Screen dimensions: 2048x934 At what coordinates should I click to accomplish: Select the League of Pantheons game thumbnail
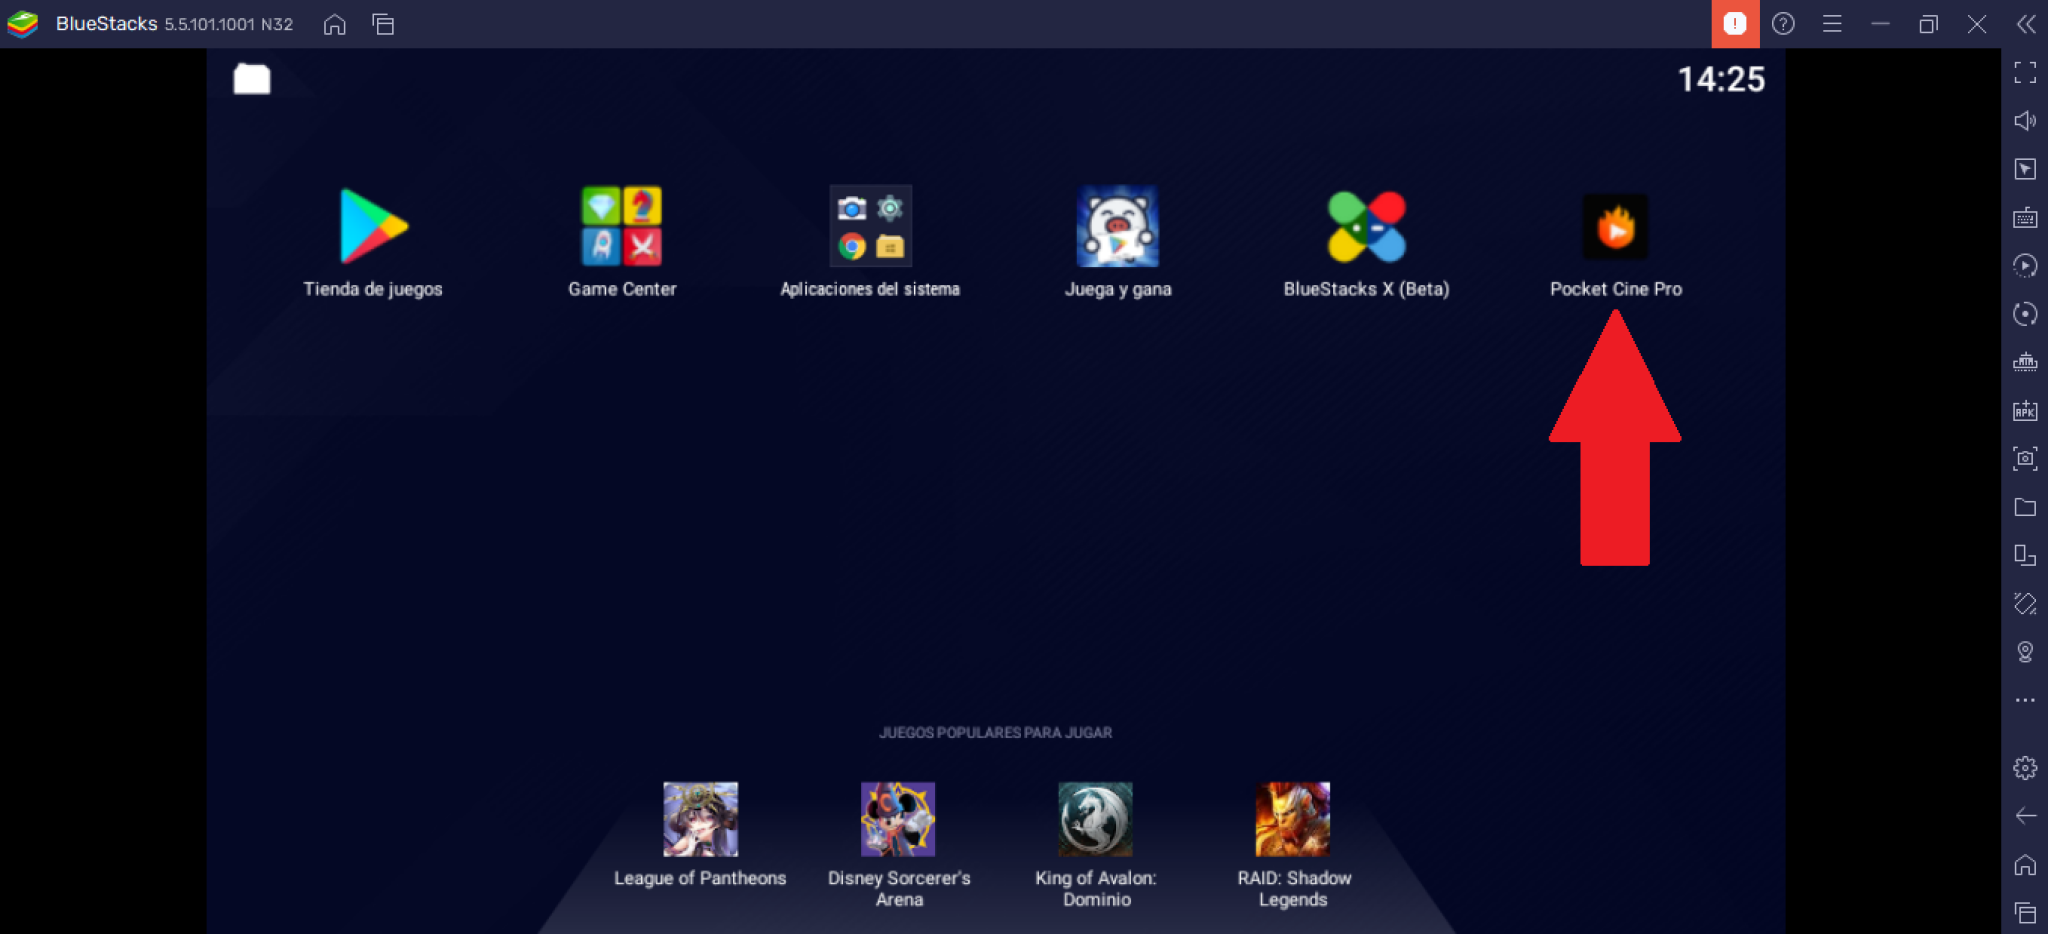click(700, 819)
